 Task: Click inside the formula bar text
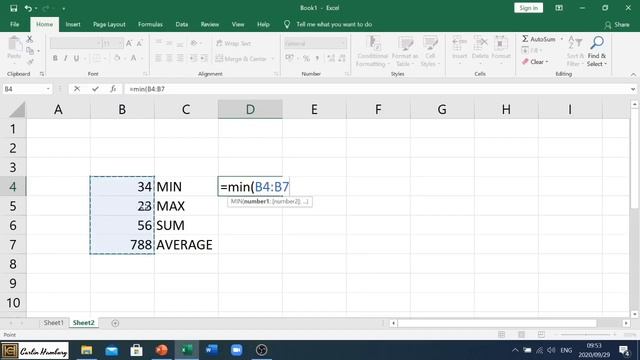147,89
